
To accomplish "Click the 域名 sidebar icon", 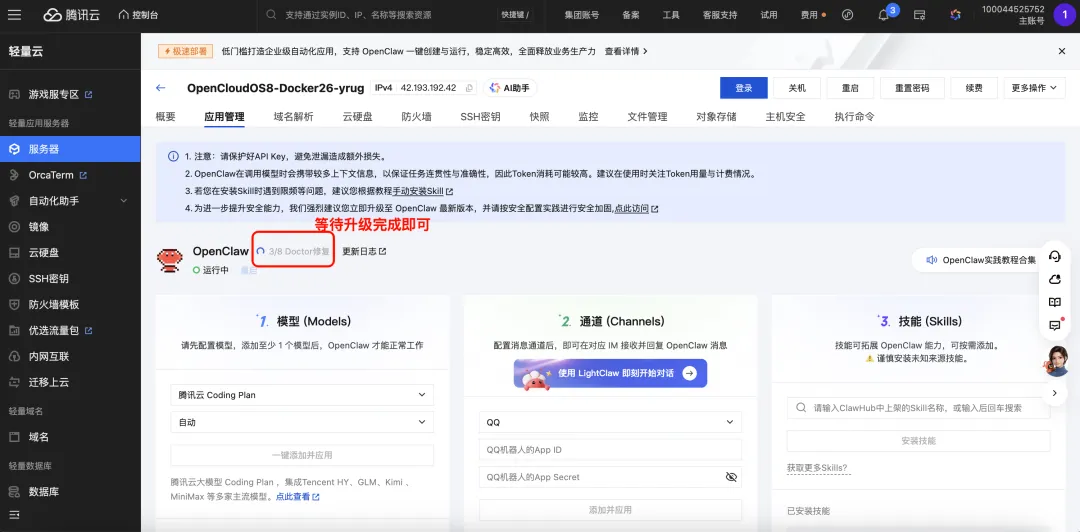I will (x=14, y=437).
